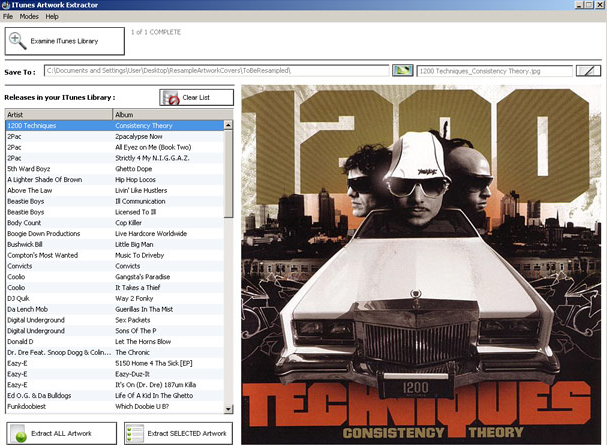
Task: Select All Eyez on Me (Book Two) row
Action: (114, 147)
